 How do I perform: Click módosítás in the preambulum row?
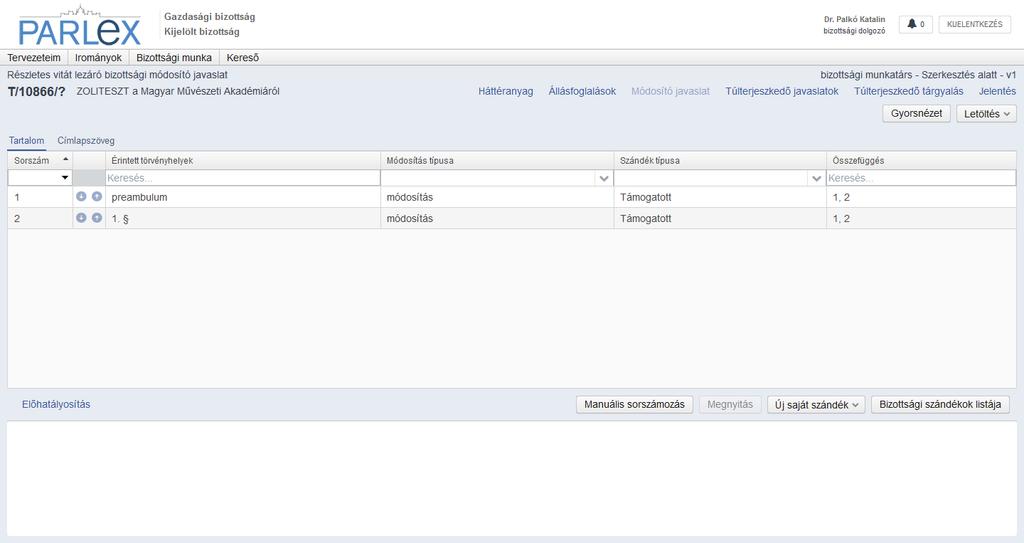pos(409,197)
